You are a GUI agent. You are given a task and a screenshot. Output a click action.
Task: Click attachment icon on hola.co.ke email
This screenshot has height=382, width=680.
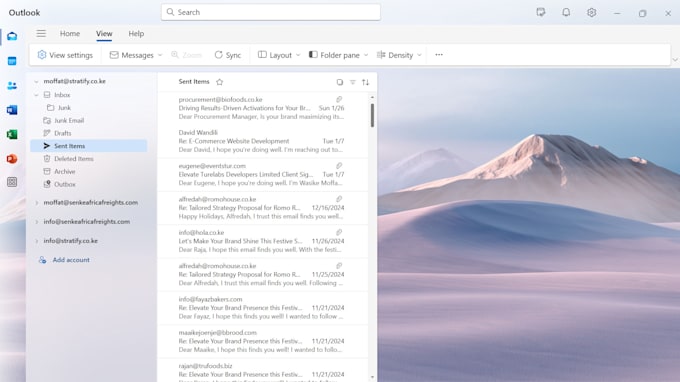point(339,232)
